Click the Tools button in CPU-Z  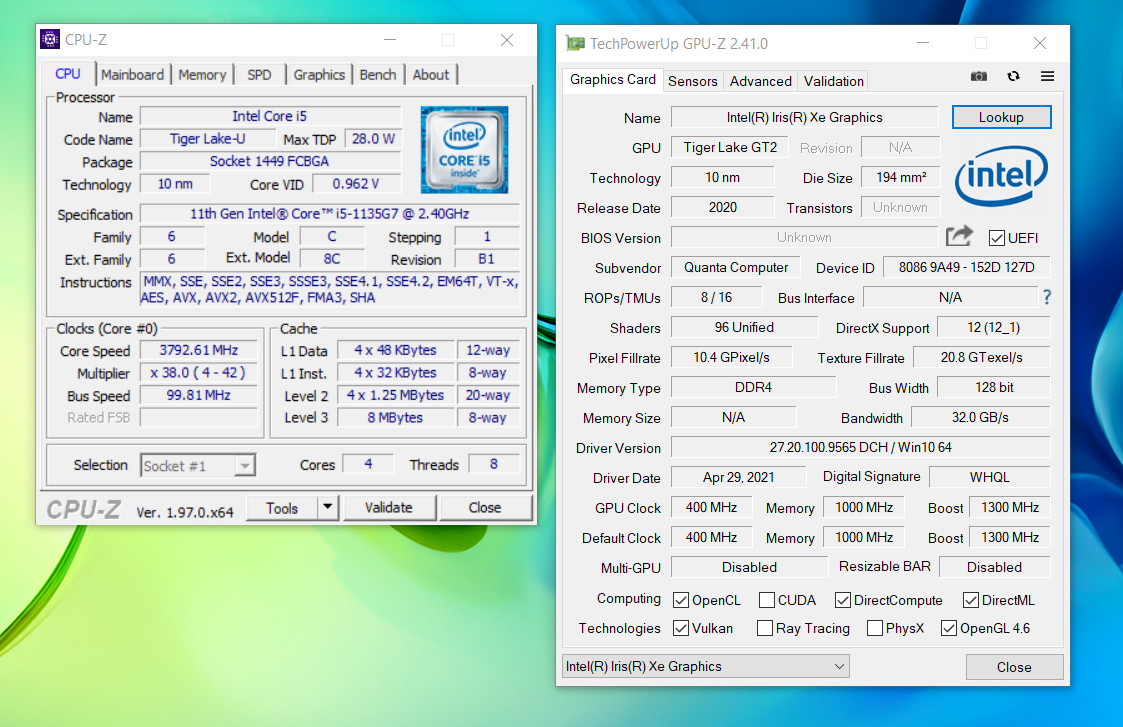[x=282, y=507]
